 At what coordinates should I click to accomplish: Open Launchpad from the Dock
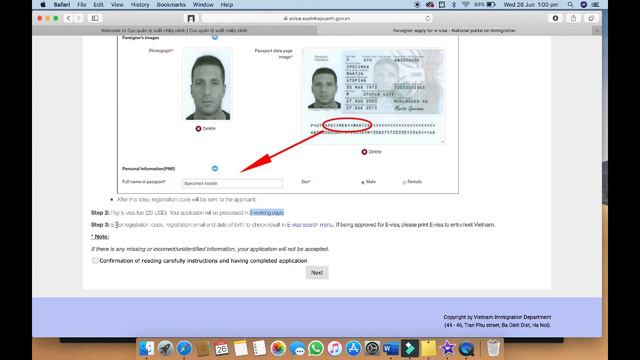tap(165, 349)
